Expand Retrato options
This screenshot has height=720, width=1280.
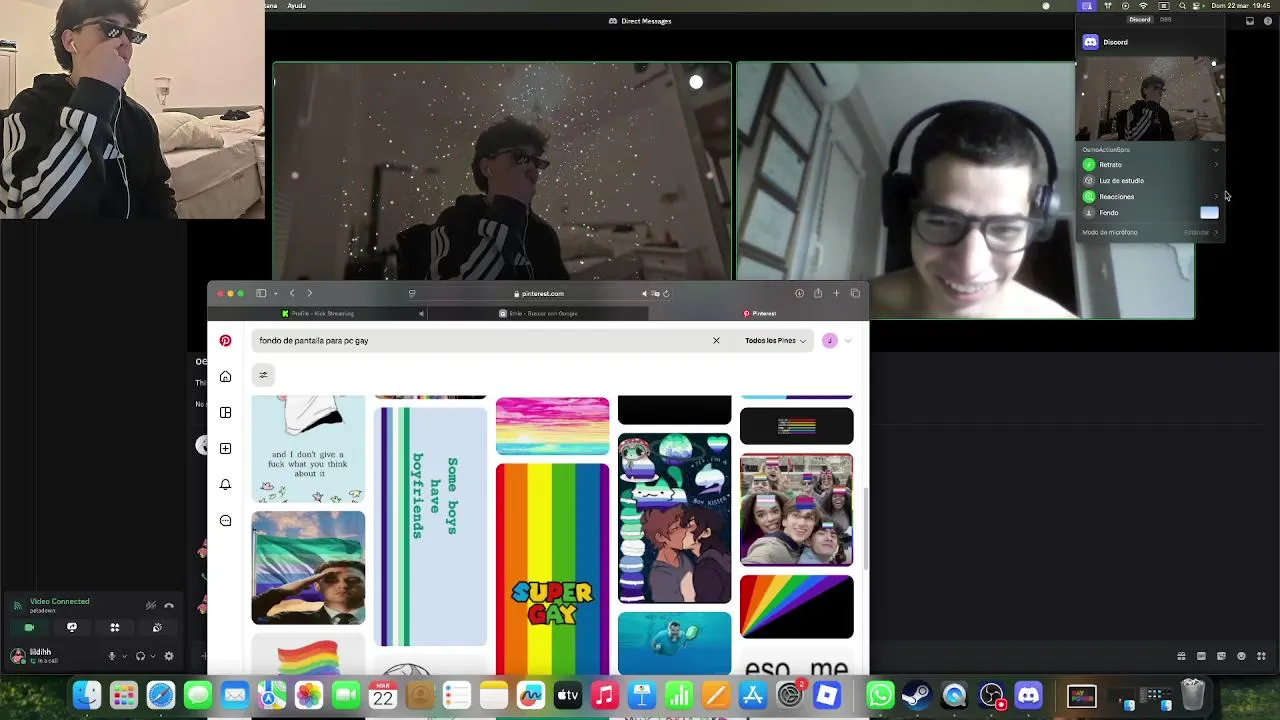(1216, 165)
